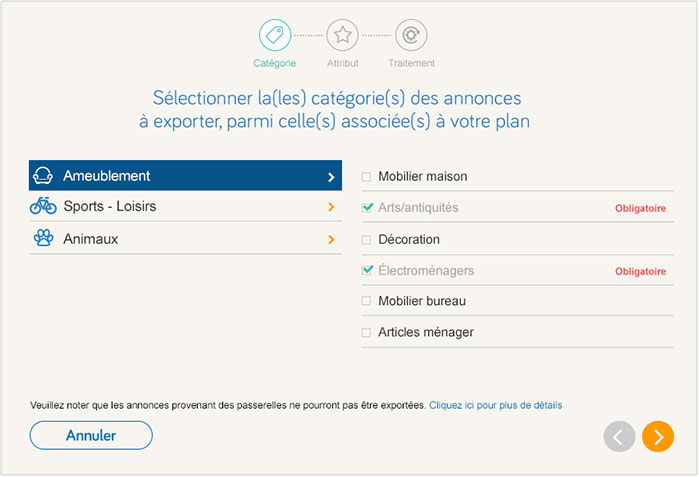
Task: Expand Animaux with its orange chevron
Action: click(x=331, y=240)
